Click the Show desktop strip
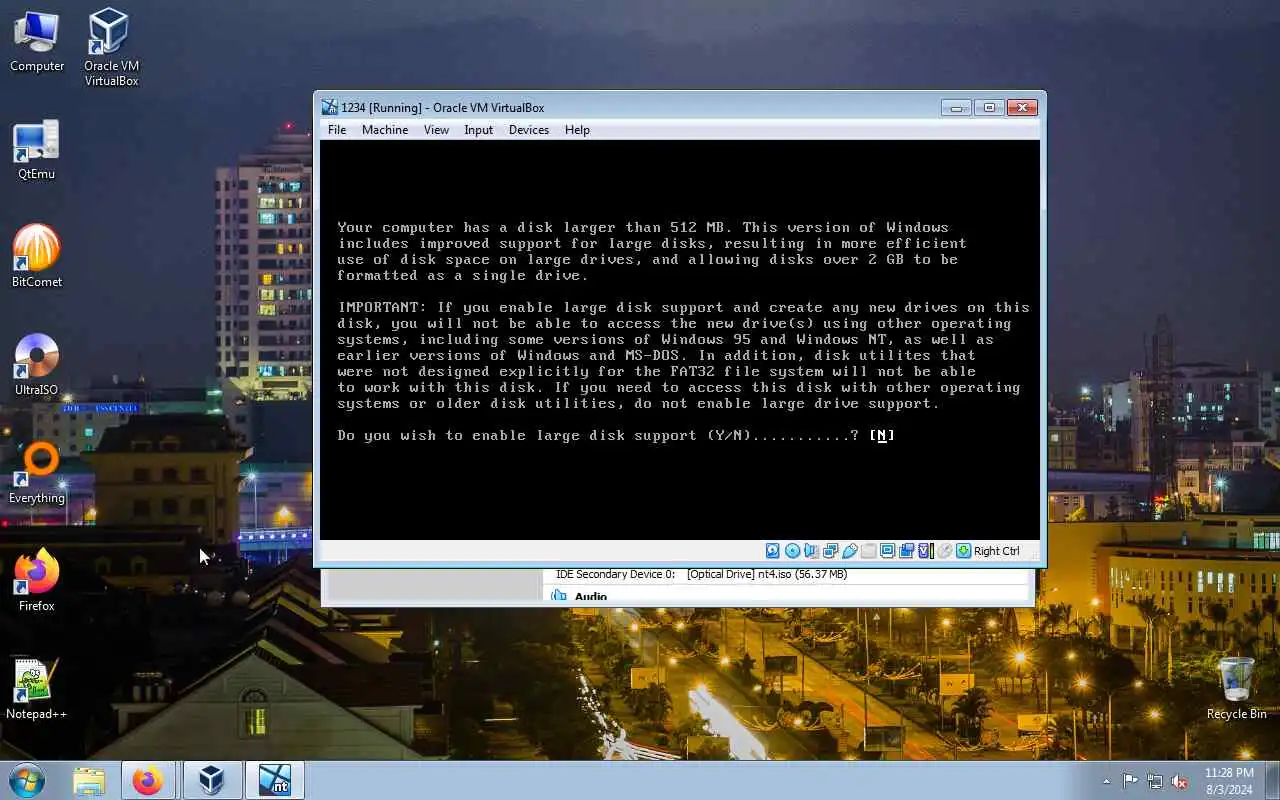The height and width of the screenshot is (800, 1280). pyautogui.click(x=1273, y=780)
